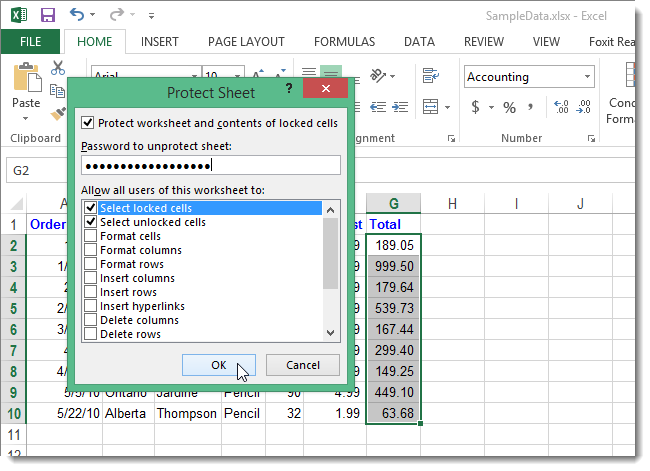Increase the cell indent

[400, 107]
